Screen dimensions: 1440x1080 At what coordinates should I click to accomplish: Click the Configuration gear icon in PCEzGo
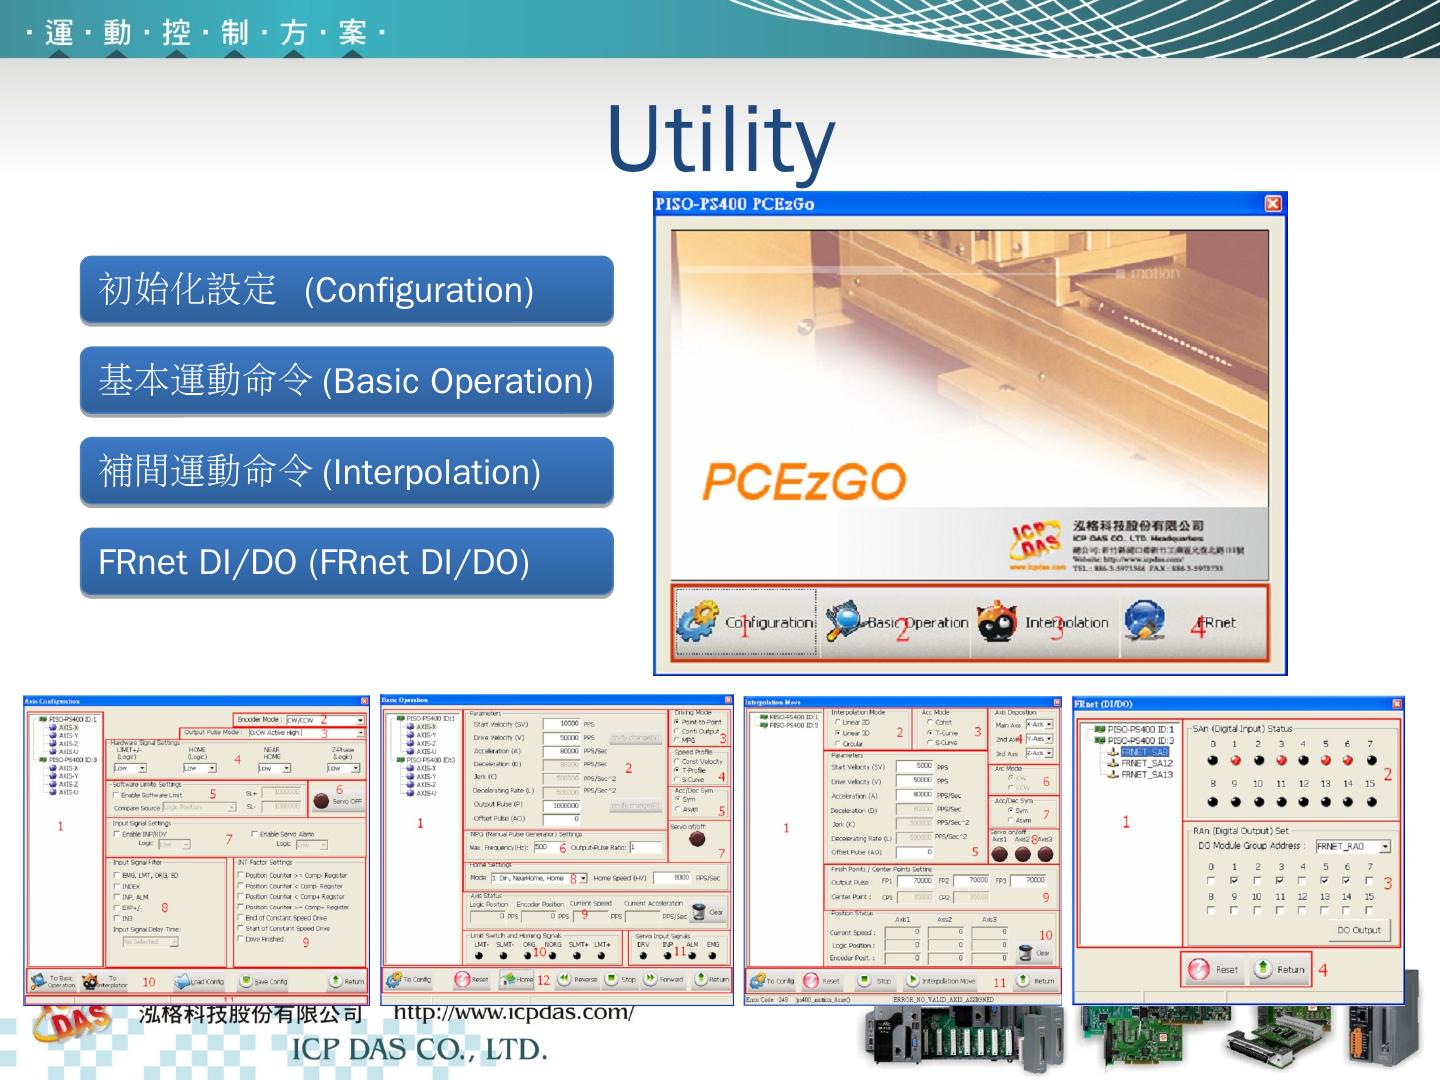[697, 622]
